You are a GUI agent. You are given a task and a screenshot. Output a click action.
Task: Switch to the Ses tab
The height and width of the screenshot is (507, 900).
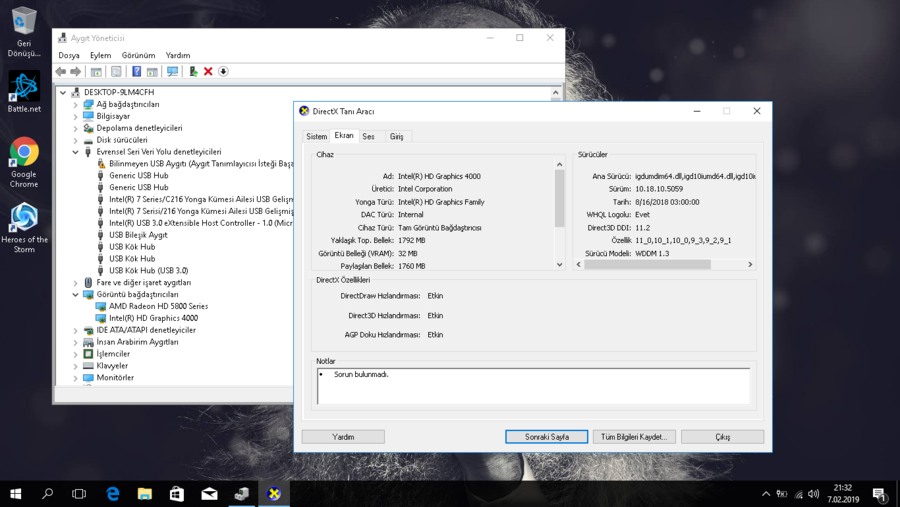pos(368,137)
